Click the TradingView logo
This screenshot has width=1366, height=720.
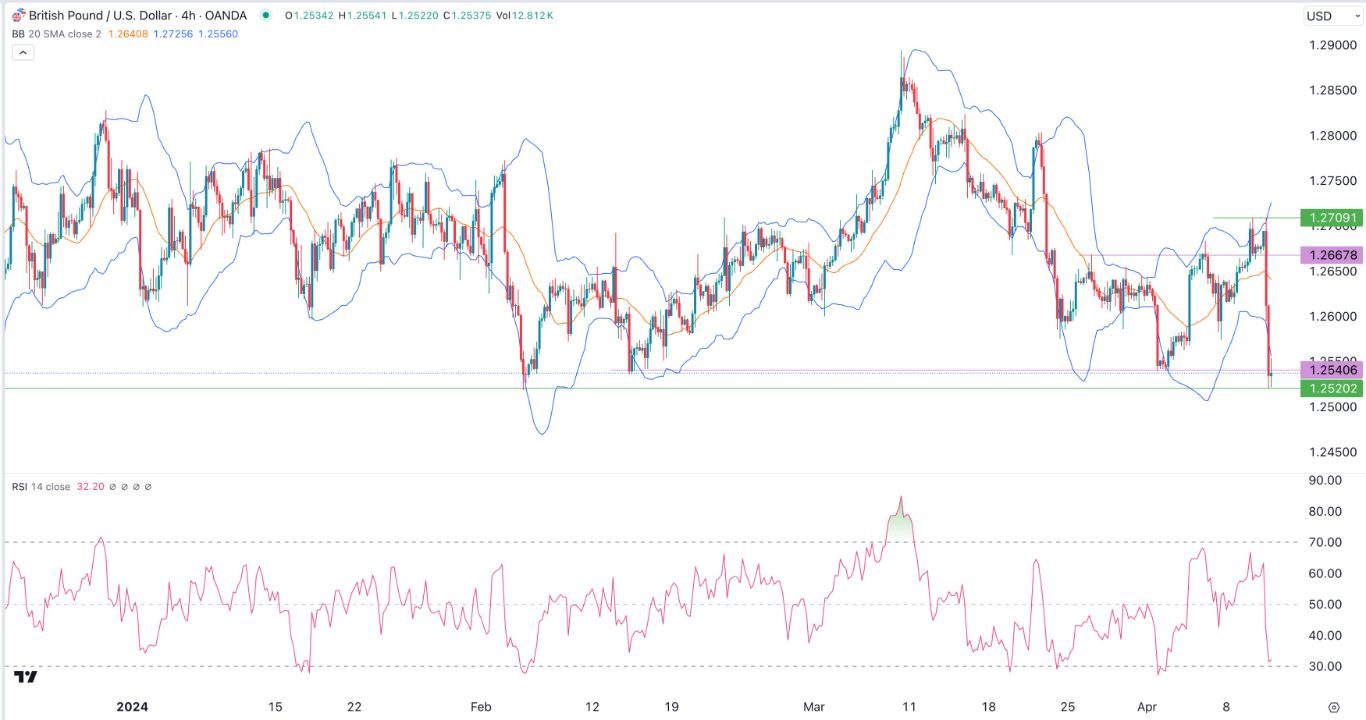[25, 677]
